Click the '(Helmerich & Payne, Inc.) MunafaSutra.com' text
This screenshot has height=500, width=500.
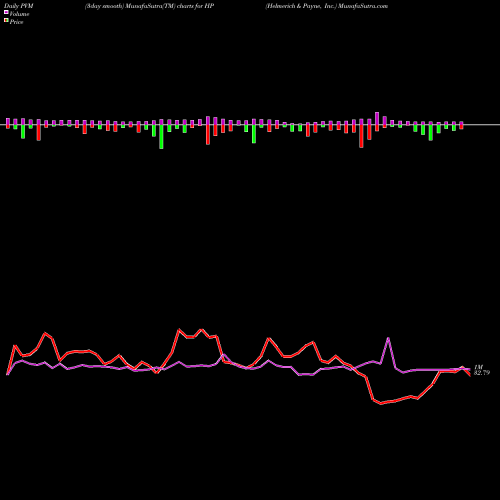(x=327, y=6)
